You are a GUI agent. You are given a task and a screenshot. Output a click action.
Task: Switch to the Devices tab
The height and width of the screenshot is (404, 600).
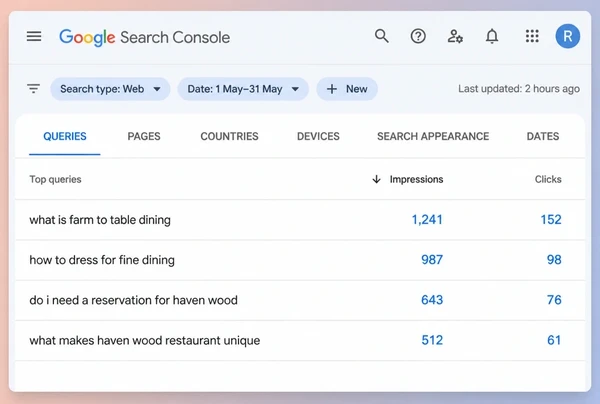[318, 136]
